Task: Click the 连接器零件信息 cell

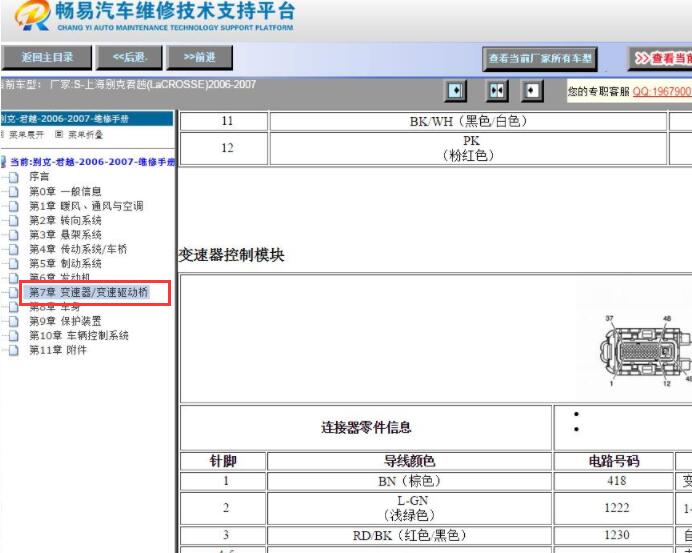Action: pyautogui.click(x=366, y=427)
